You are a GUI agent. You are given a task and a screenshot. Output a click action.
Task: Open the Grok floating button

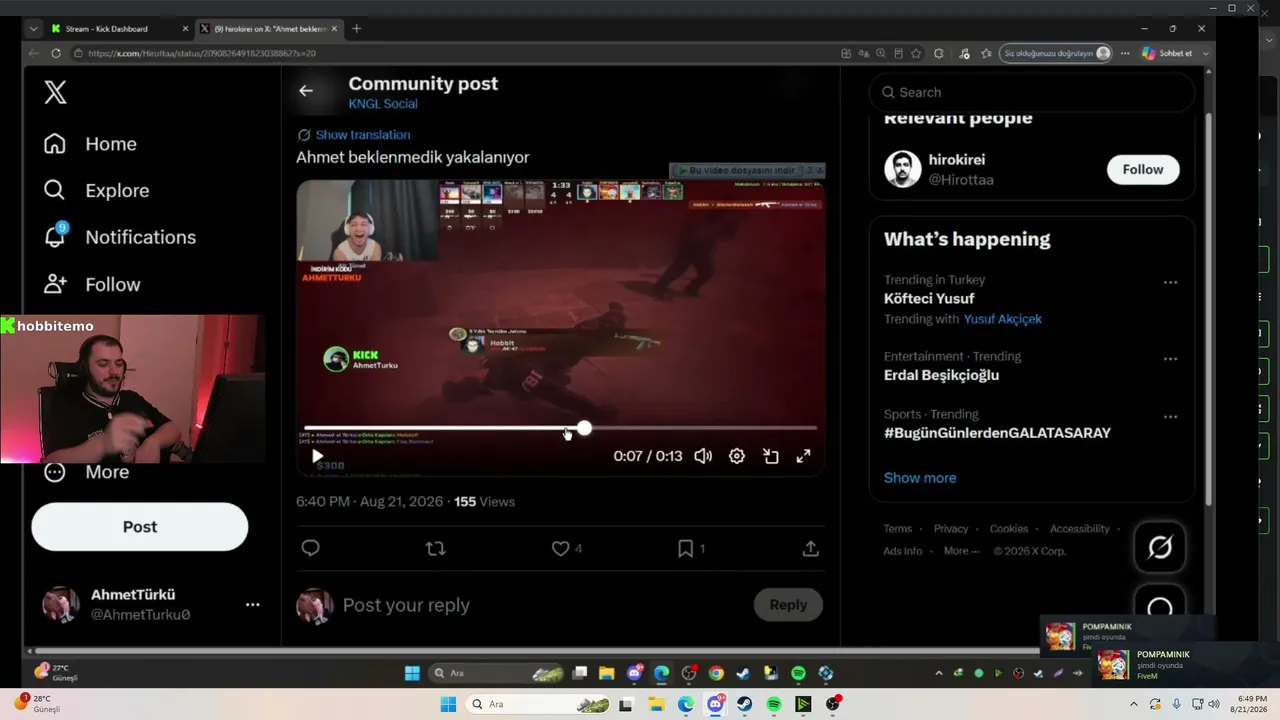coord(1160,547)
